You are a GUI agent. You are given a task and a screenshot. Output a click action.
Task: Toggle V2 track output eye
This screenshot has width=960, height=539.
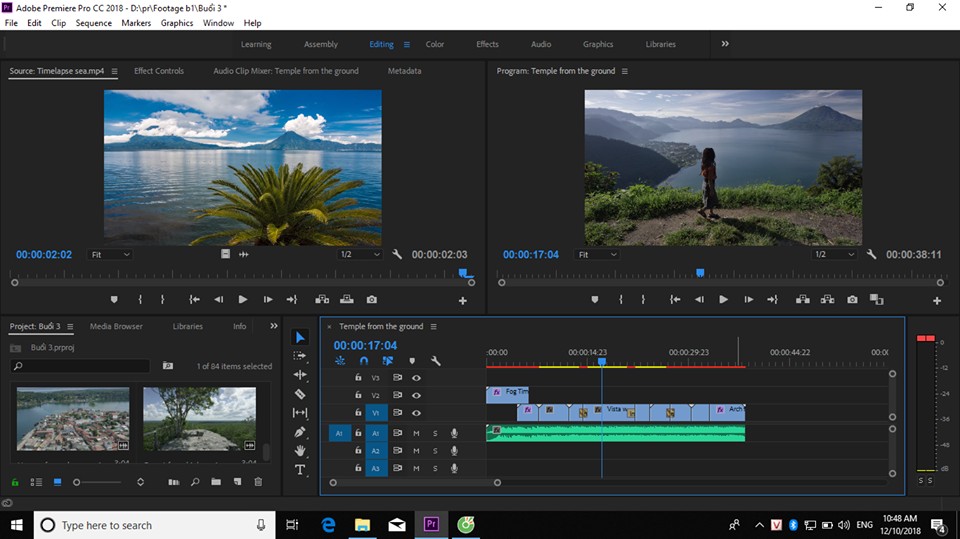coord(416,395)
